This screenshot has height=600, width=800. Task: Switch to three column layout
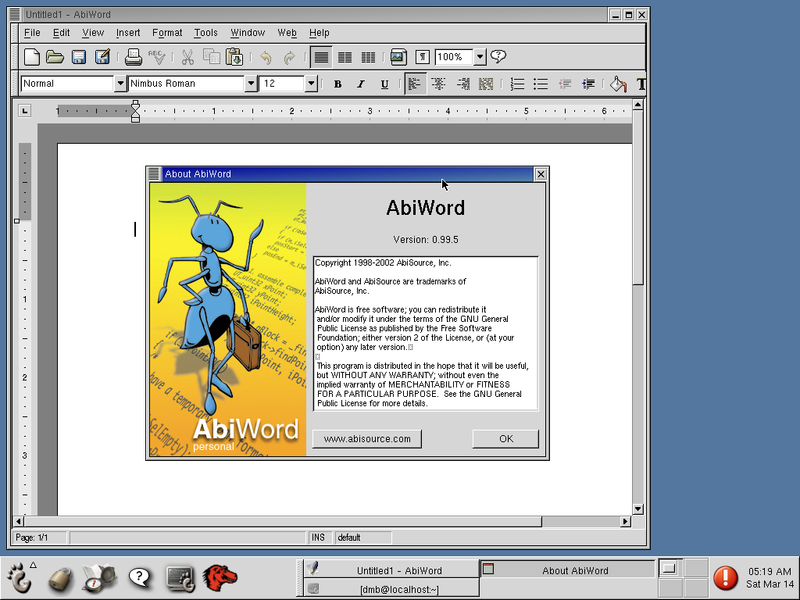click(x=368, y=57)
